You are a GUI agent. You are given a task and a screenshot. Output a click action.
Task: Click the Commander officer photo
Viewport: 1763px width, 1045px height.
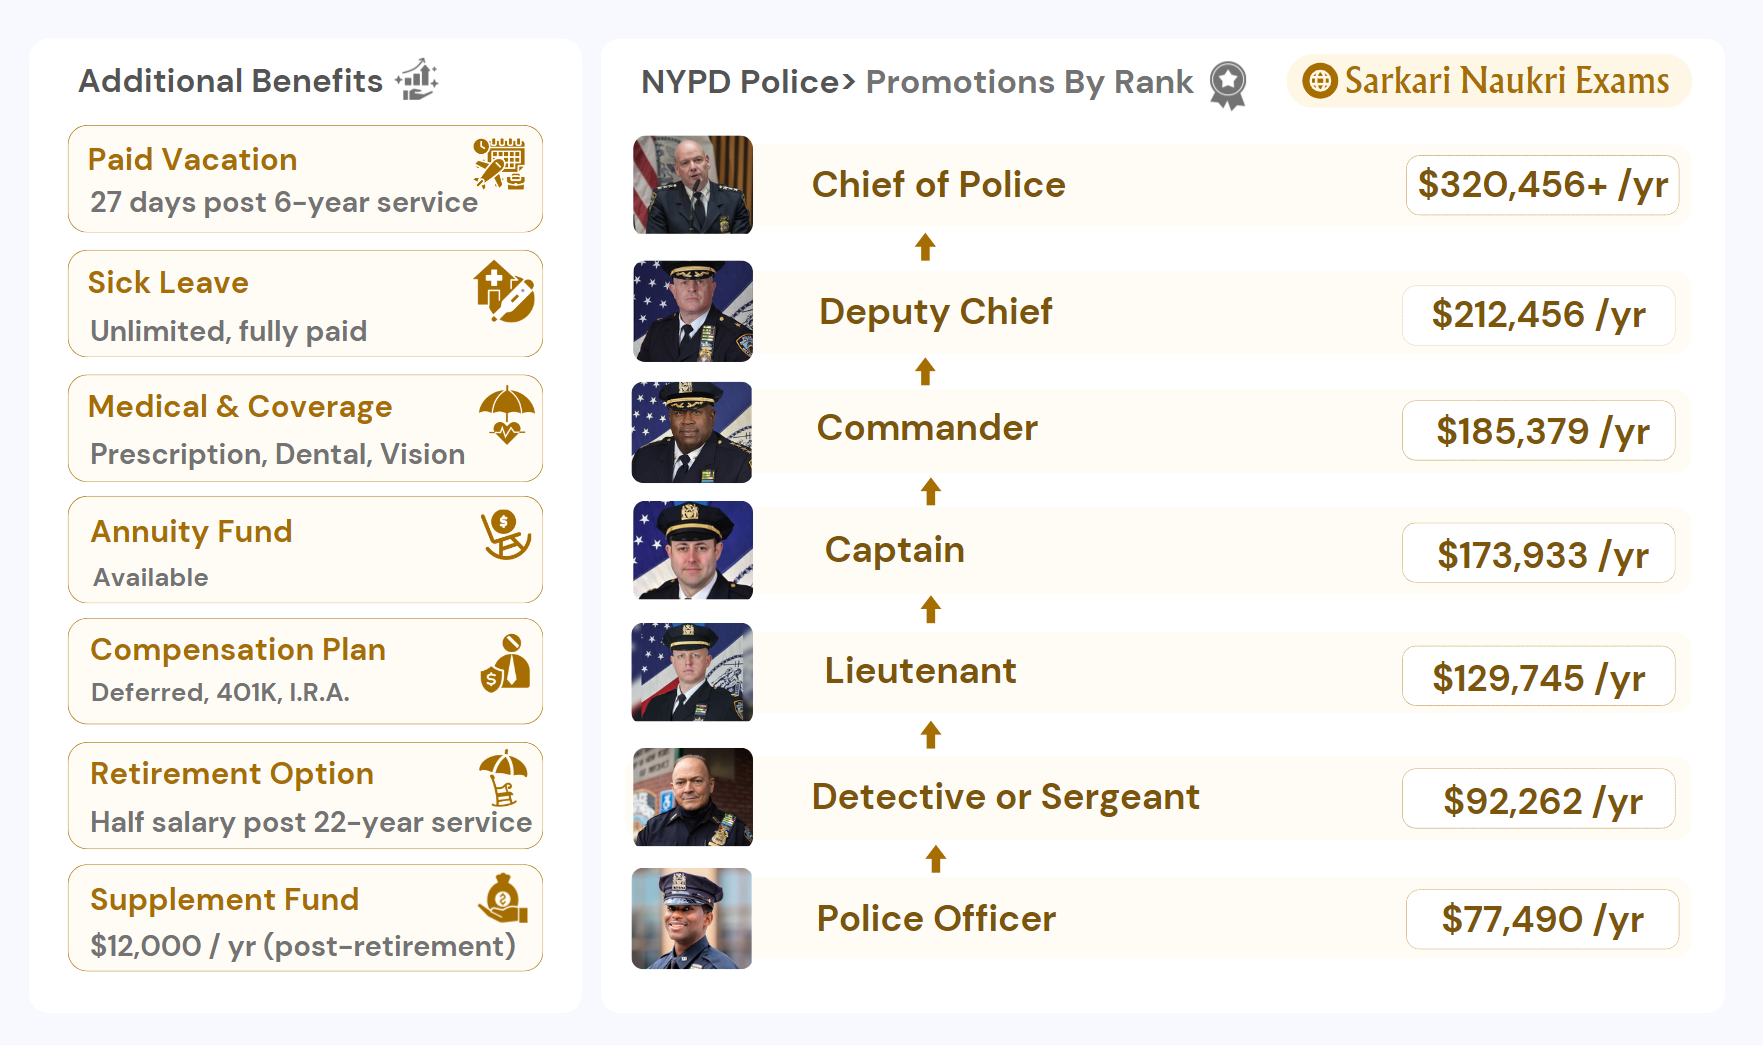pos(692,432)
